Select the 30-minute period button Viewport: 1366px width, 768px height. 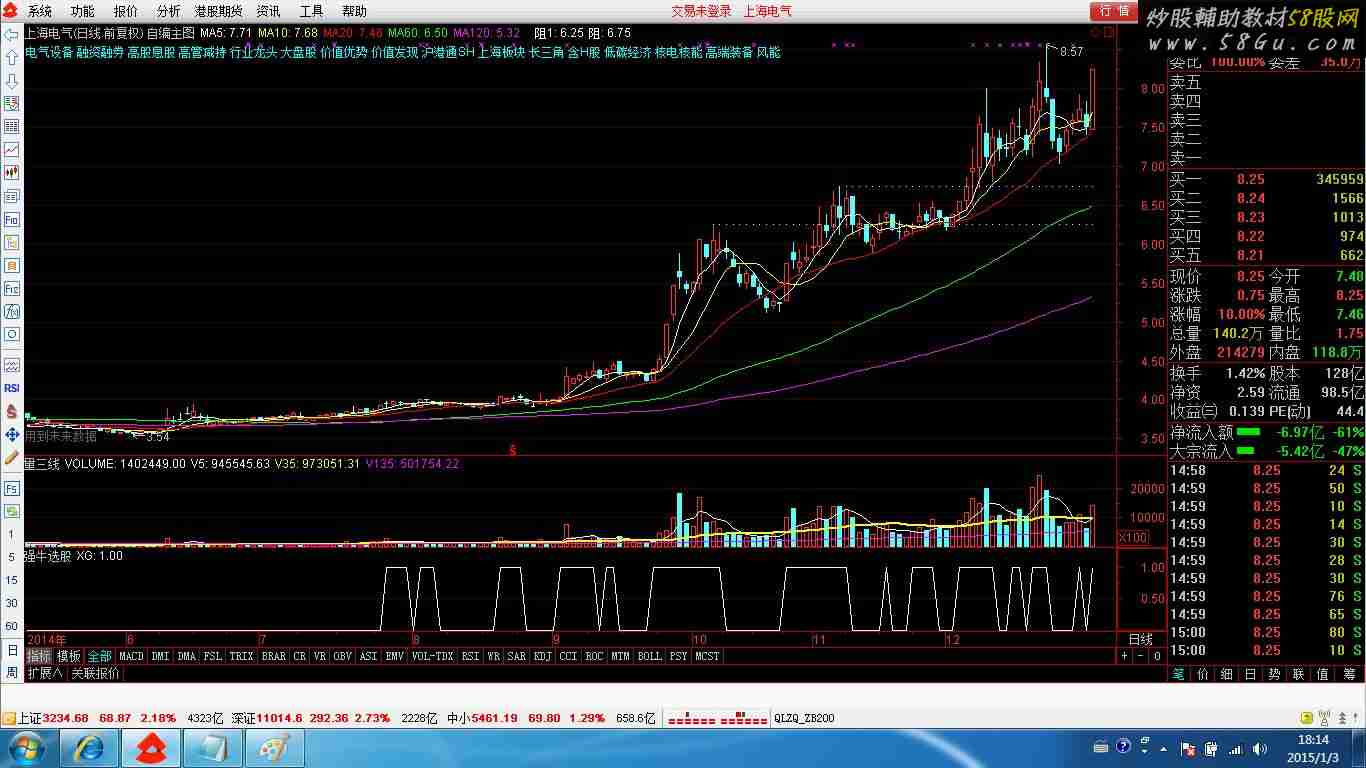click(12, 603)
